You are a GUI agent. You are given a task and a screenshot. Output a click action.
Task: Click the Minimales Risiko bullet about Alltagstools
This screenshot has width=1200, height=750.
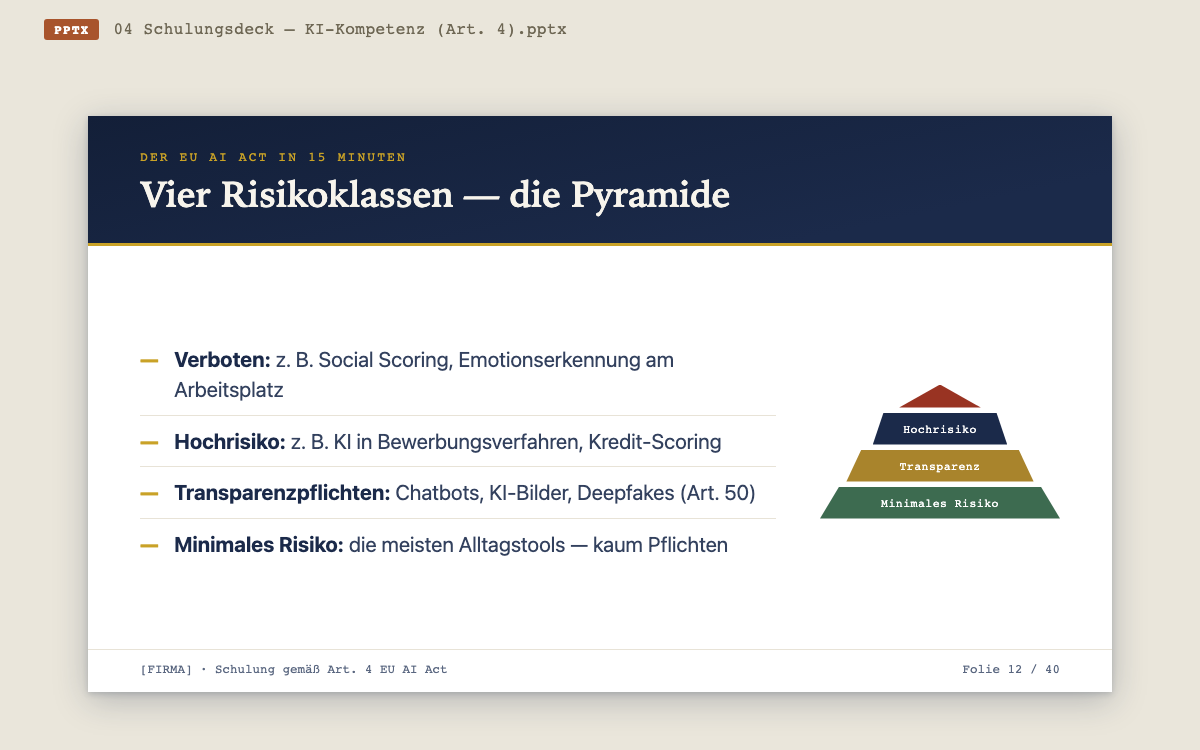point(458,545)
